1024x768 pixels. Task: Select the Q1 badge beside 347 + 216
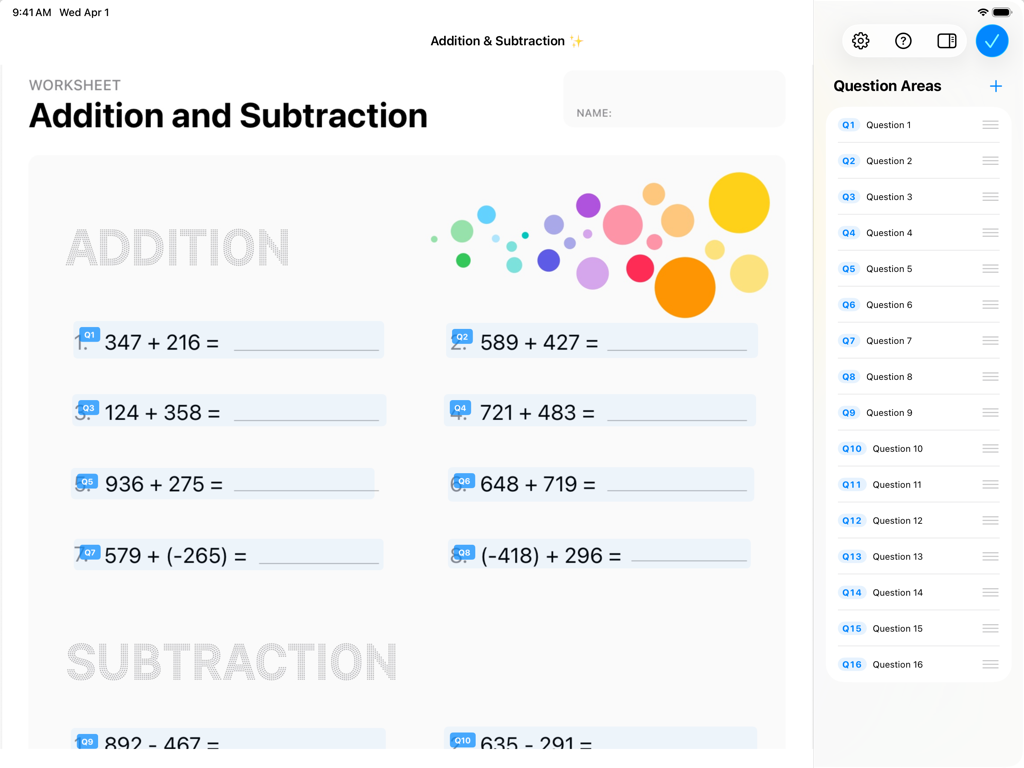[x=88, y=333]
